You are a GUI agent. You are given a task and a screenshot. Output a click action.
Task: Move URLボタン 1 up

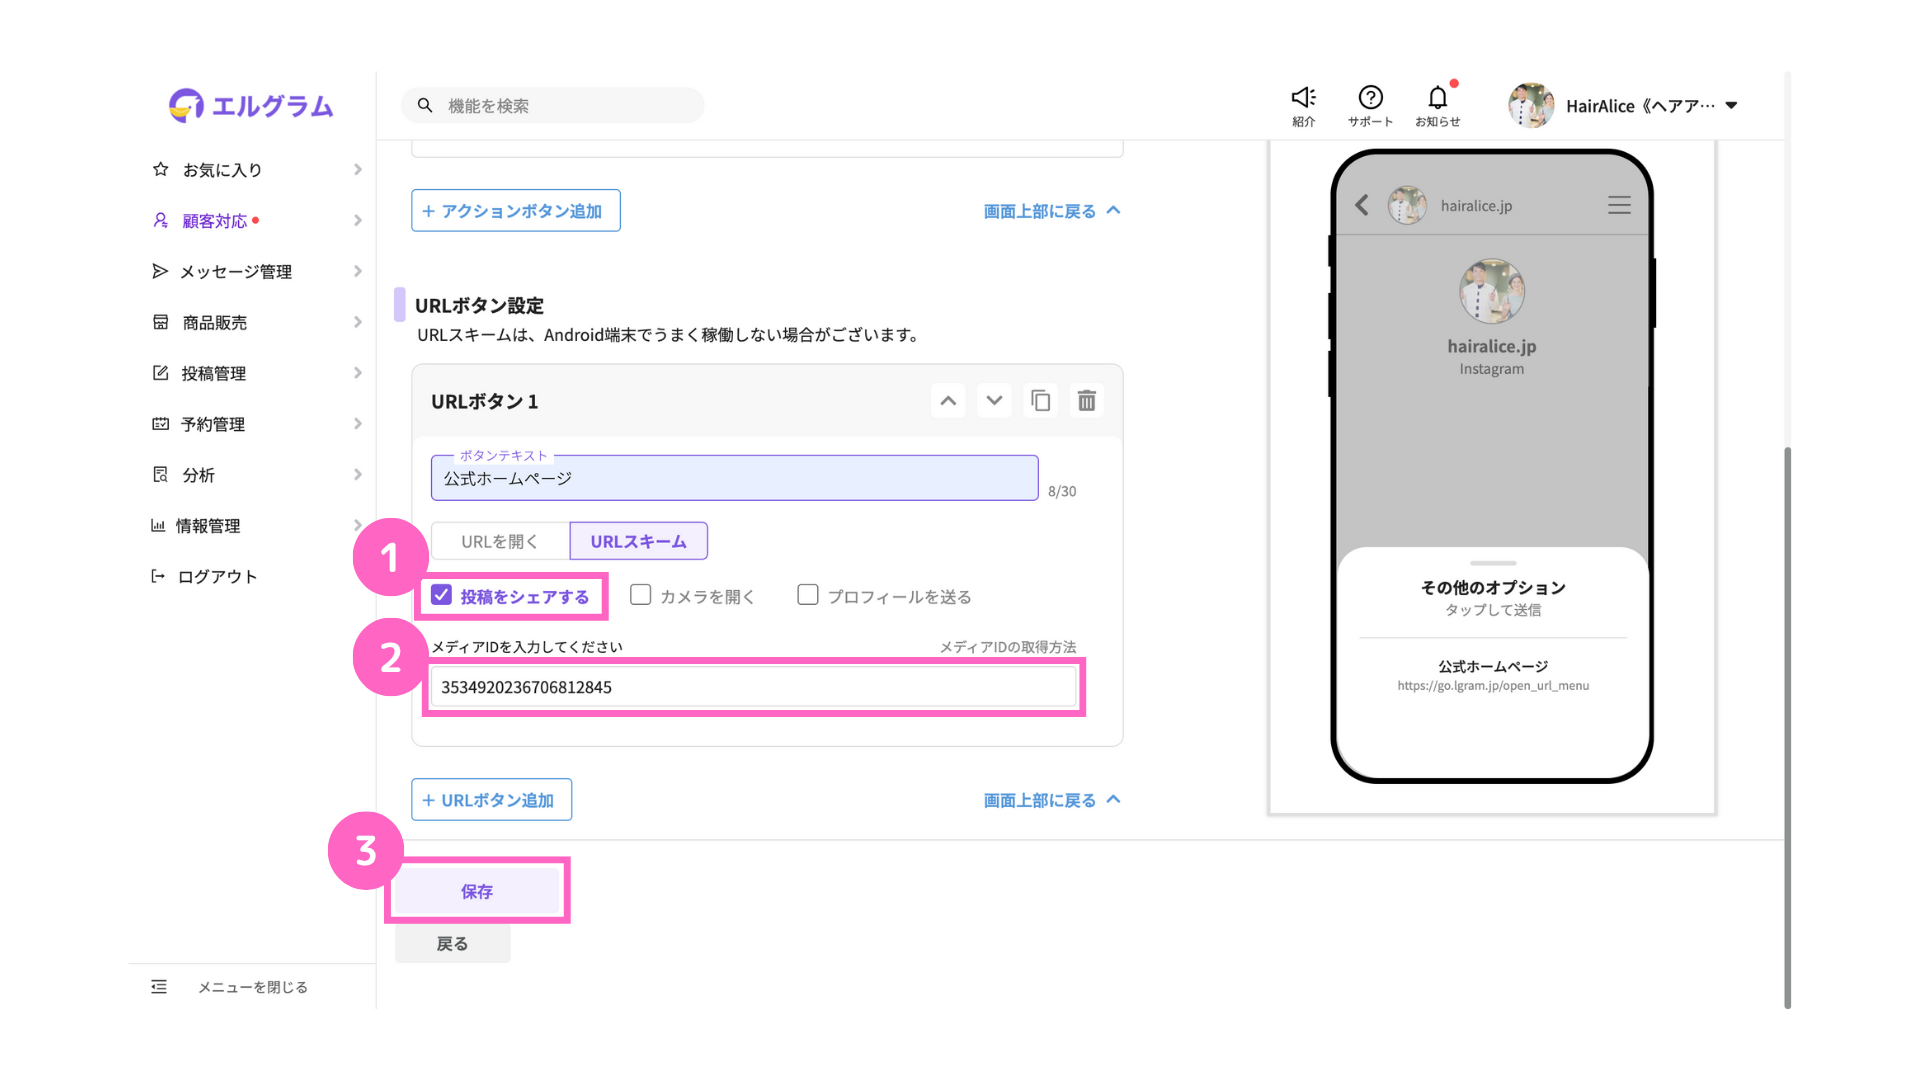click(x=948, y=401)
